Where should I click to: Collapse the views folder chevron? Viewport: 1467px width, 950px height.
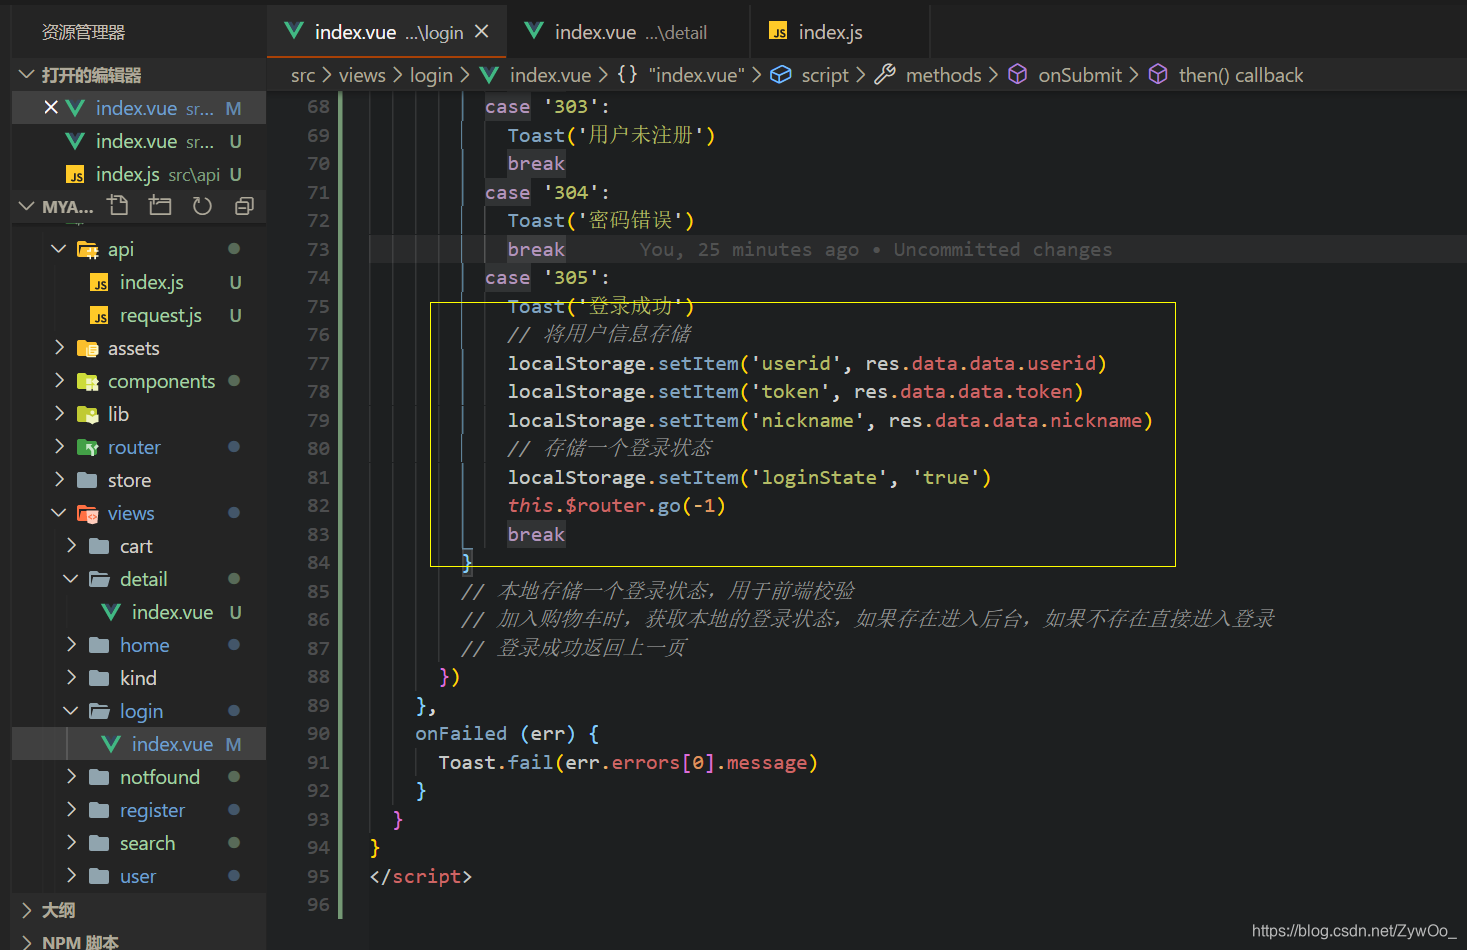[x=59, y=512]
